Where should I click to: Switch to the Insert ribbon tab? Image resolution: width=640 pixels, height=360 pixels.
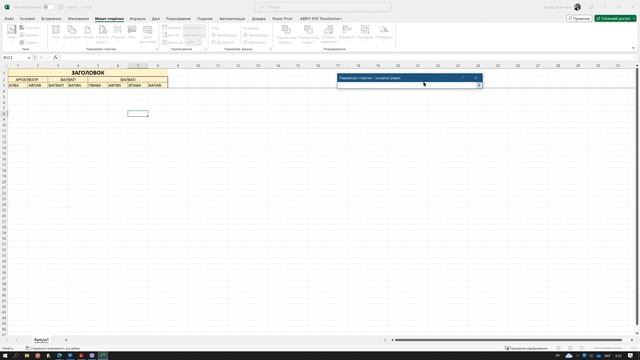pos(51,19)
